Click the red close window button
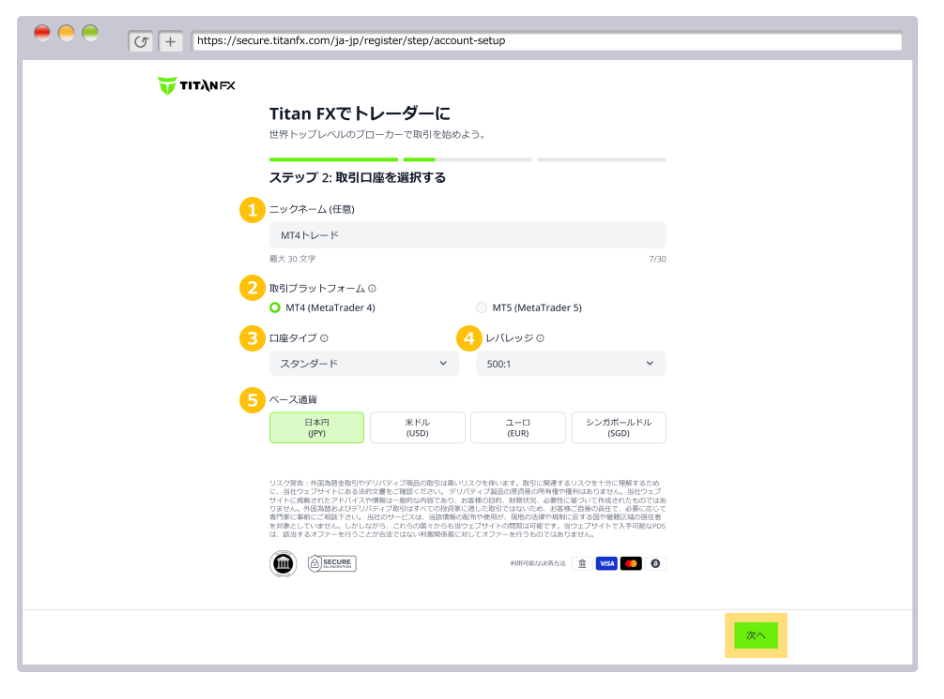 coord(42,33)
